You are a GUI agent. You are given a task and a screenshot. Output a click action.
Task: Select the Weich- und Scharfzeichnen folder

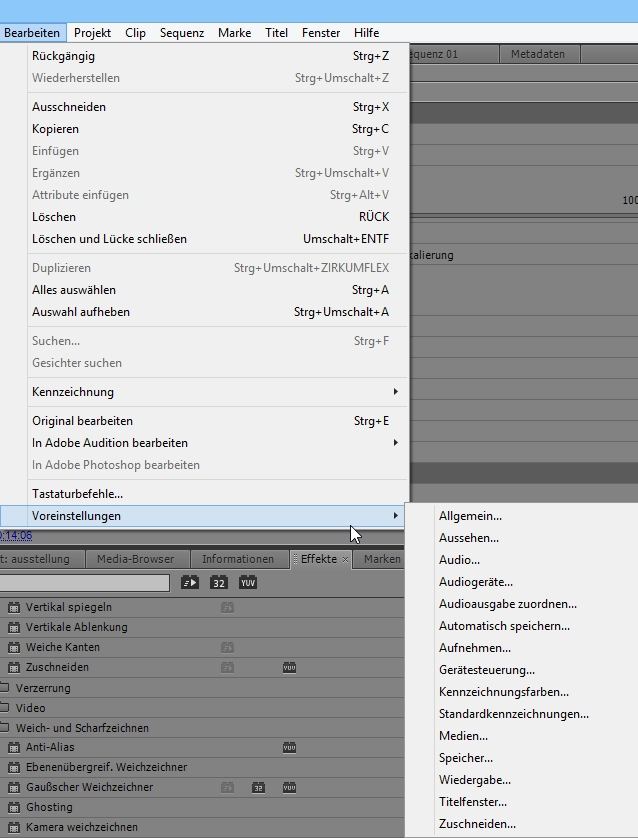click(82, 728)
